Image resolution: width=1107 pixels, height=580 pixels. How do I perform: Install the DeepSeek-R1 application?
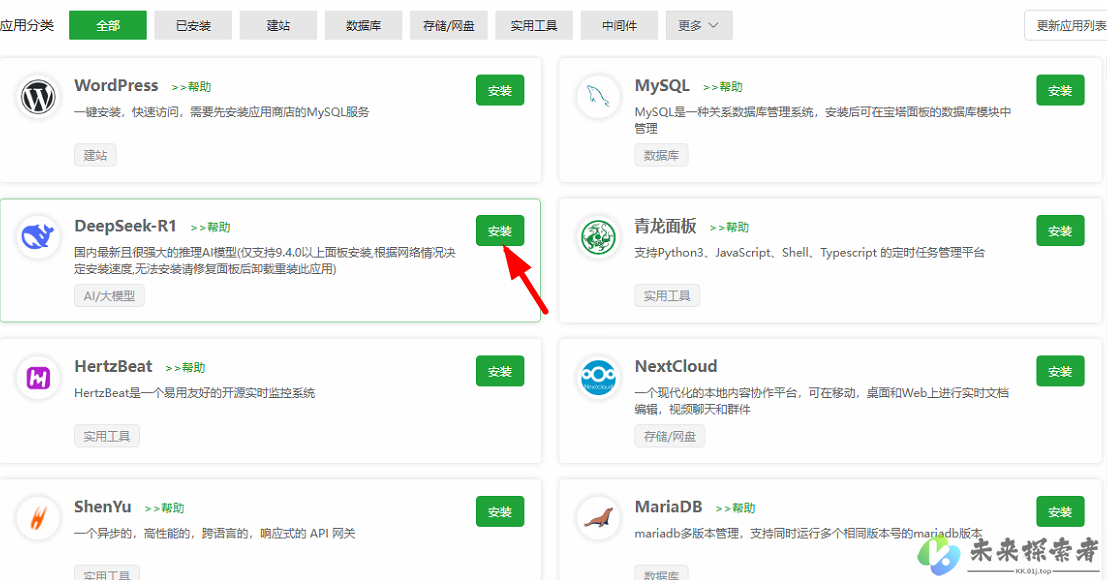click(500, 231)
